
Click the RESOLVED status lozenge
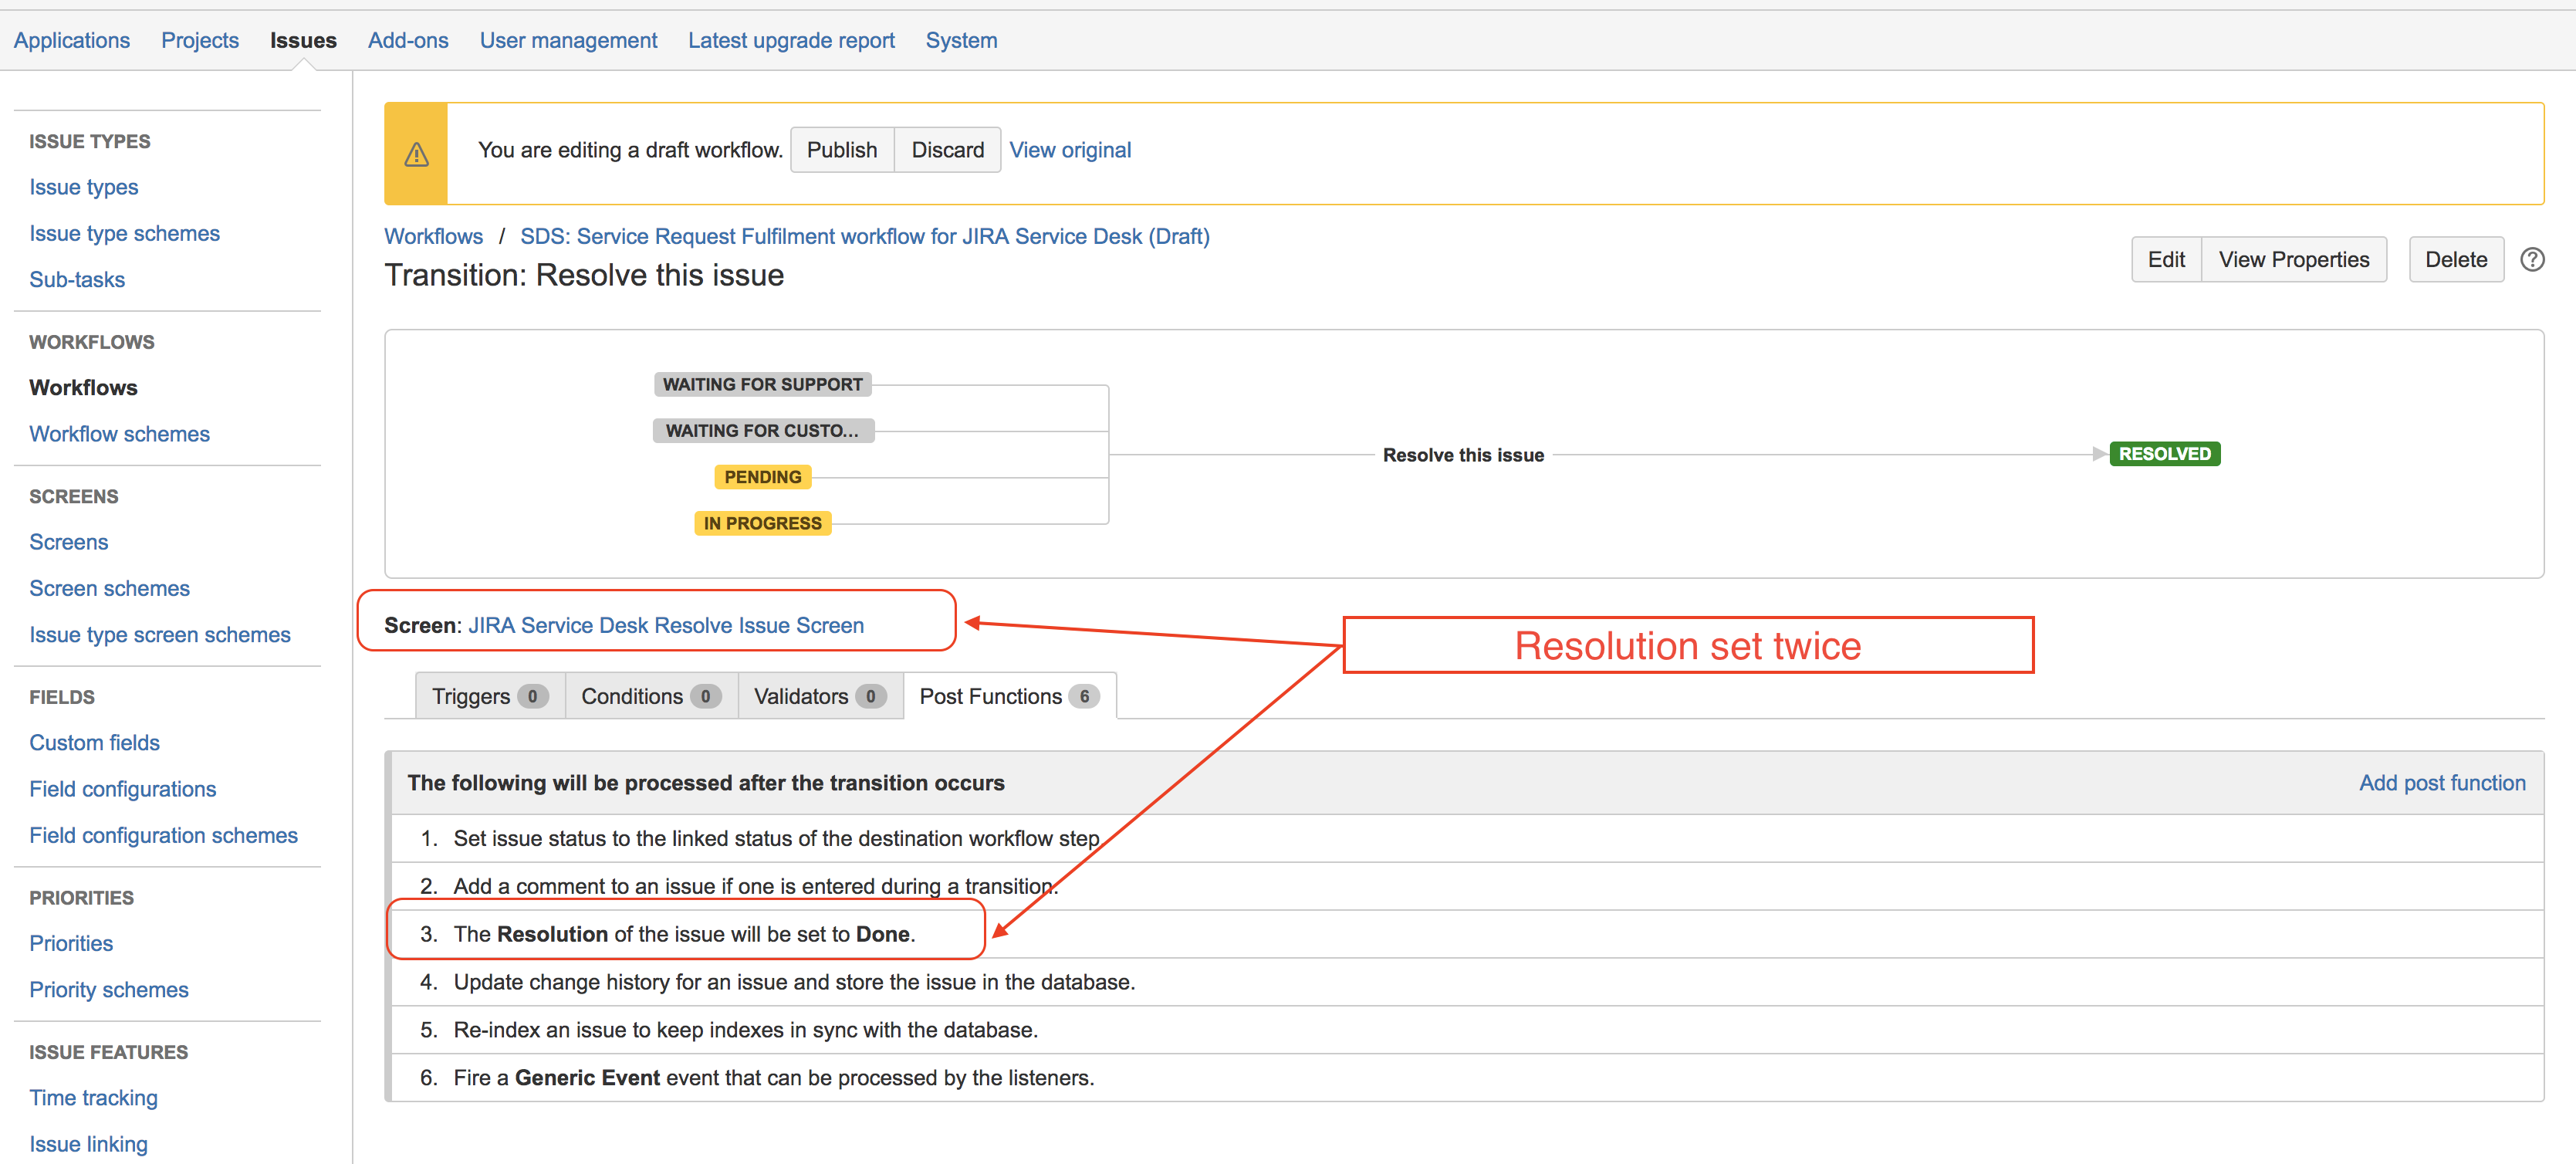pyautogui.click(x=2164, y=454)
